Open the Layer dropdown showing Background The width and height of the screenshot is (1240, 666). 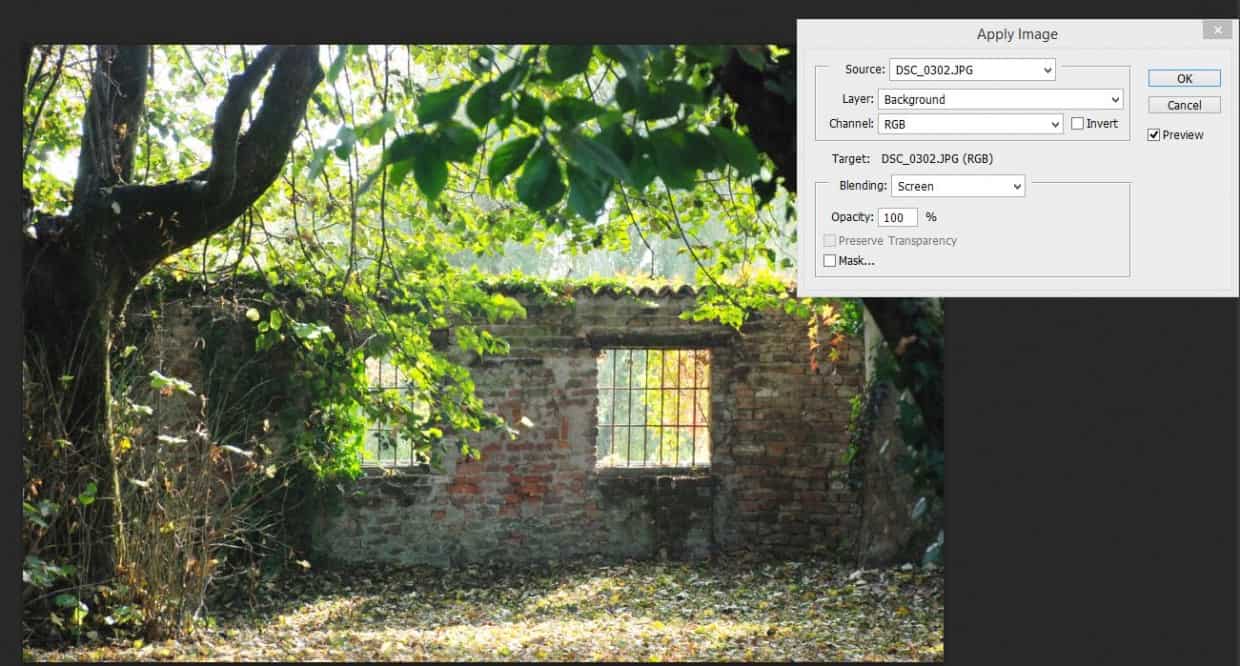(1000, 99)
